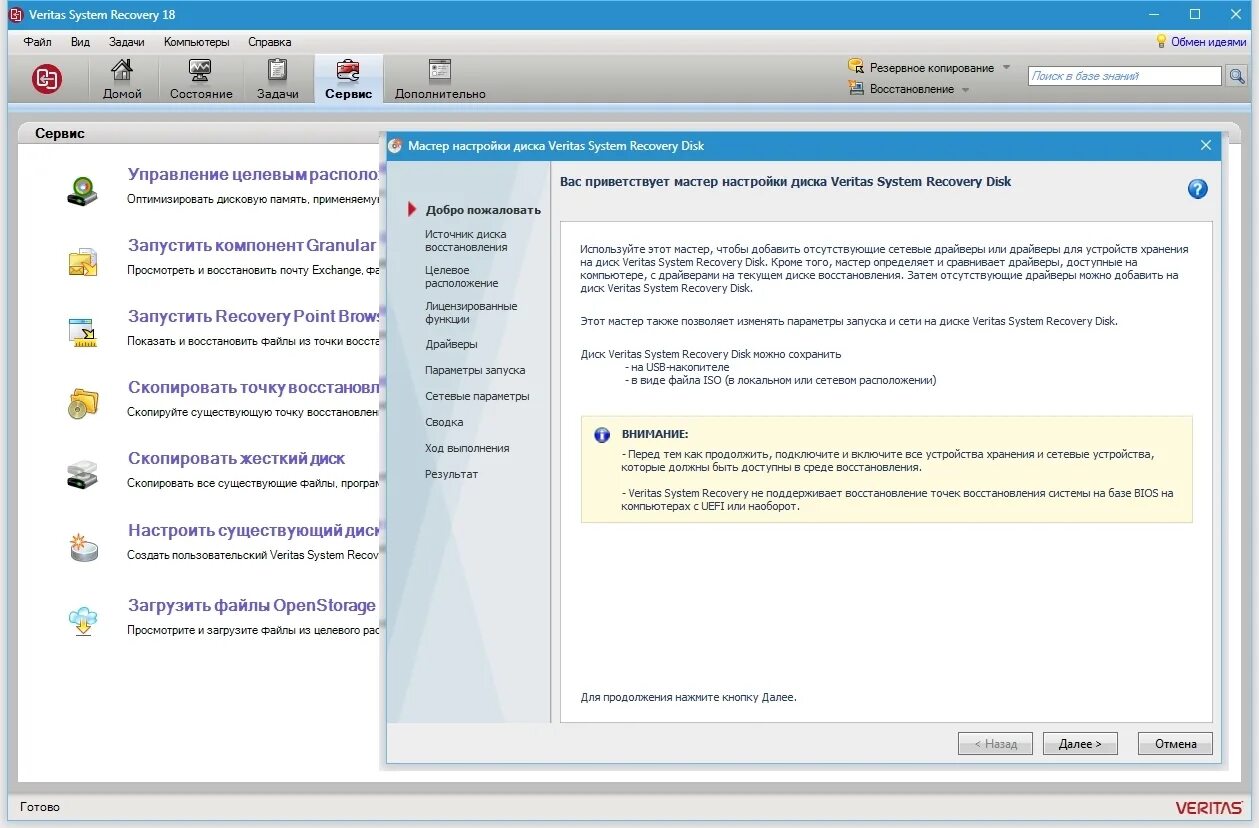Select Ход выполнения wizard step

click(x=467, y=448)
